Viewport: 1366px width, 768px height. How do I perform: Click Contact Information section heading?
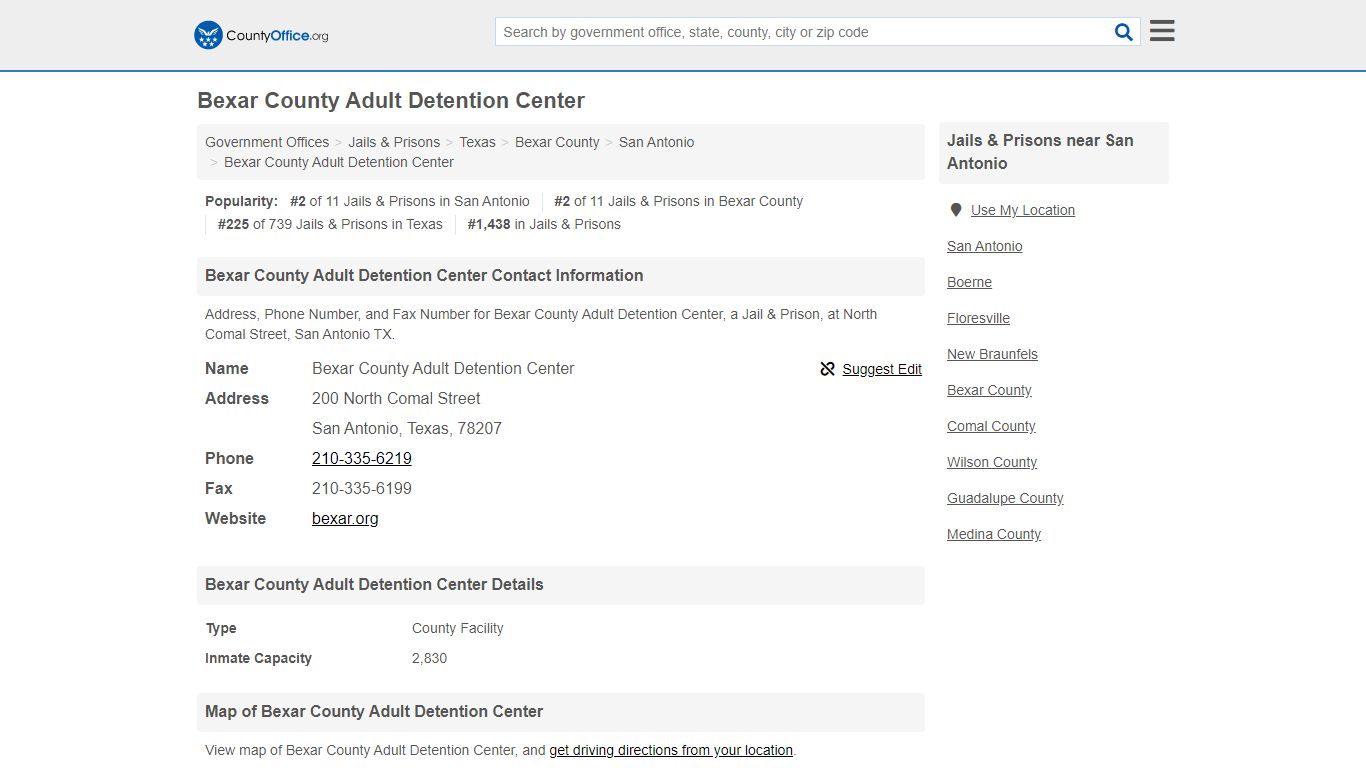point(424,276)
